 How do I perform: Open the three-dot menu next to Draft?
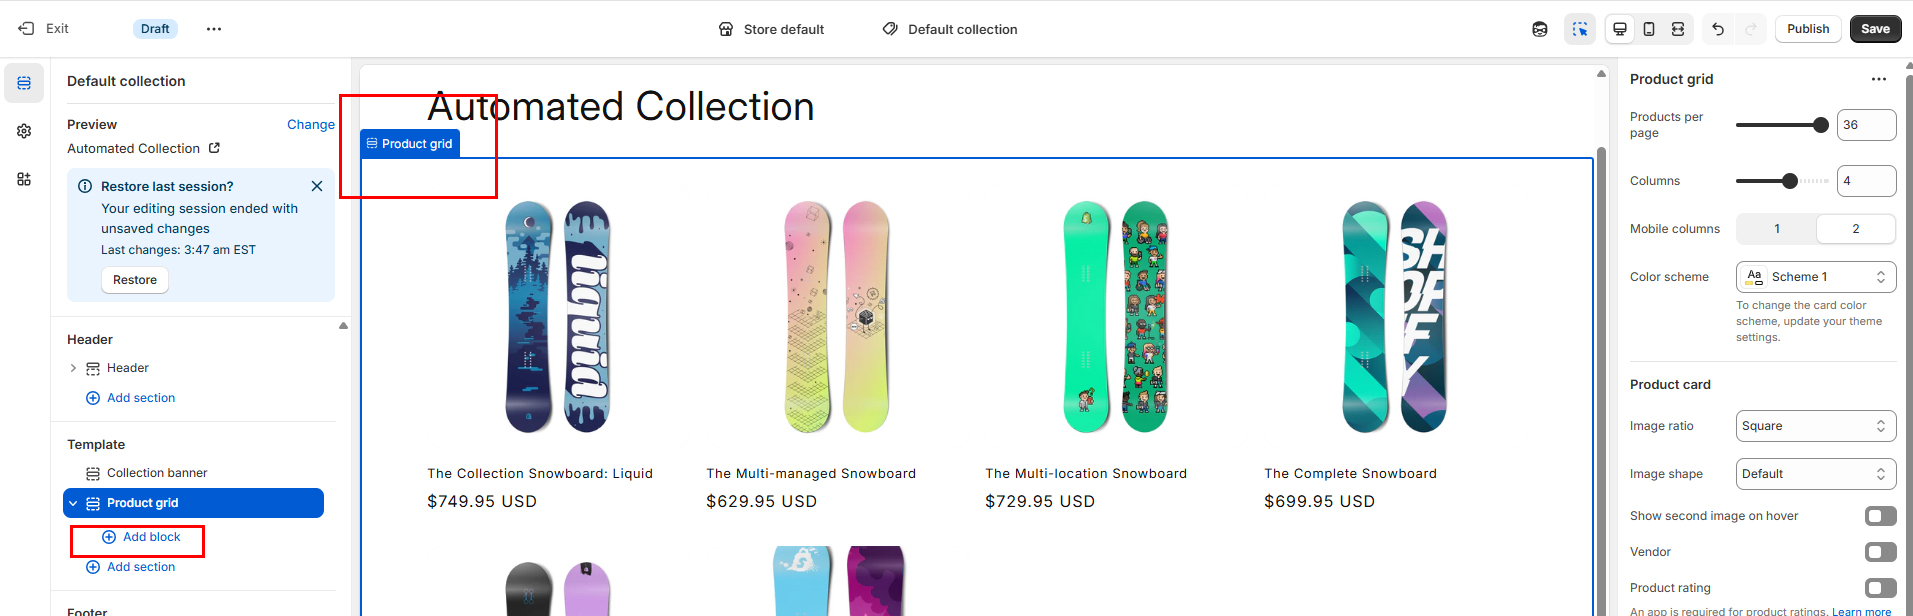click(x=214, y=29)
